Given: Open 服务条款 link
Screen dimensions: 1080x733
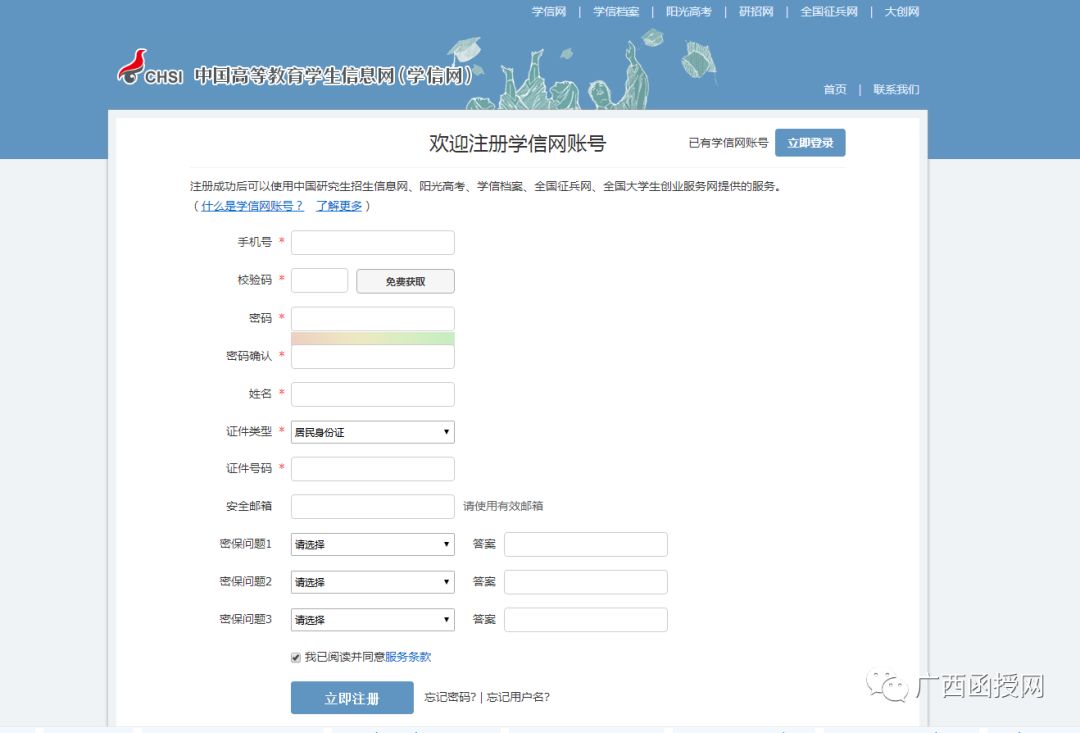Looking at the screenshot, I should point(408,657).
